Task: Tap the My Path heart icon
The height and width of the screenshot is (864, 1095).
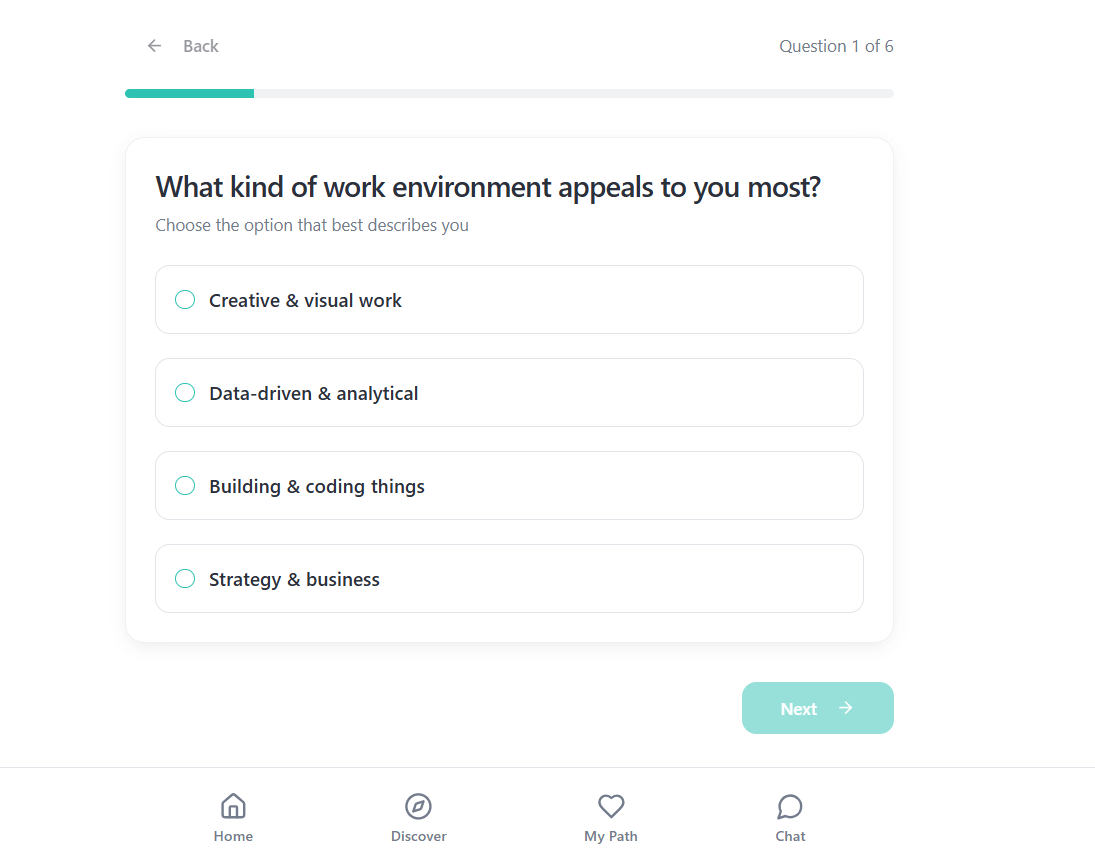Action: [x=610, y=806]
